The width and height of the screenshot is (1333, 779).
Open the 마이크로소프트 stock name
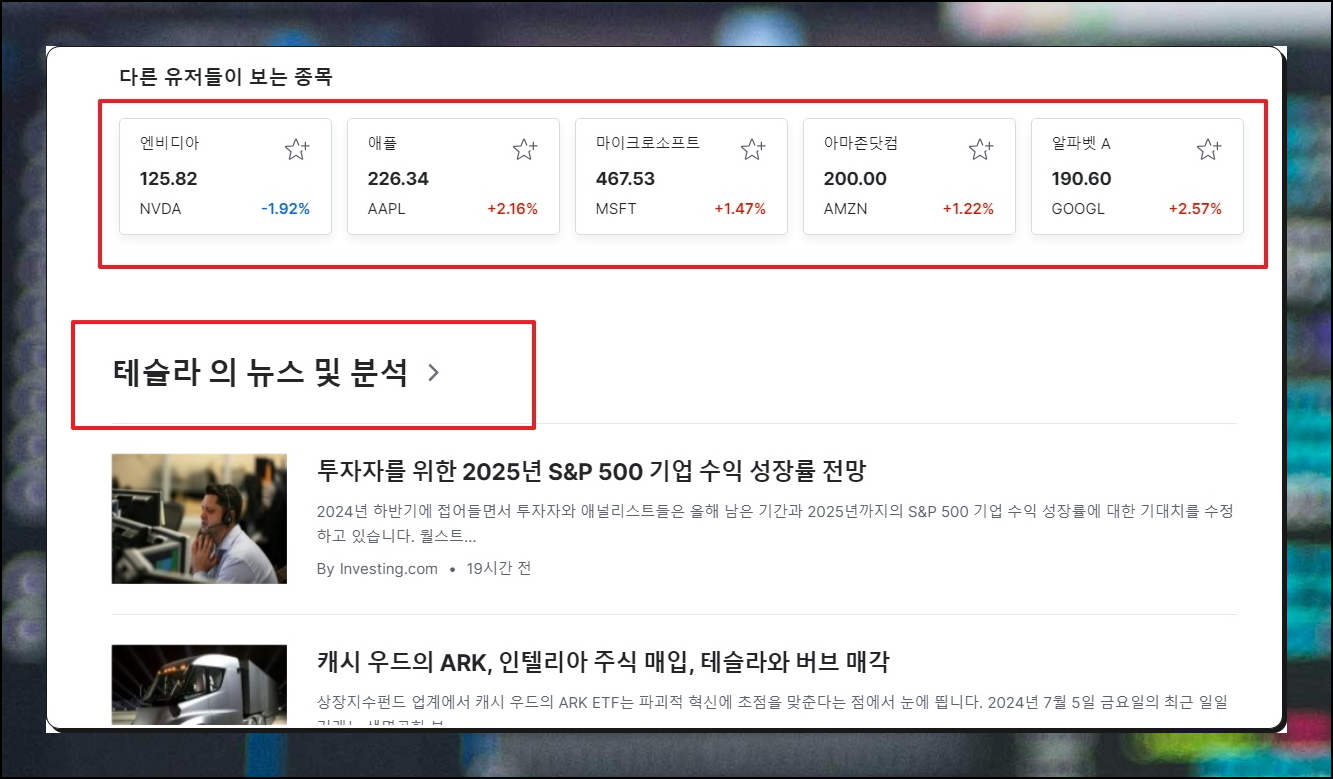pyautogui.click(x=648, y=143)
